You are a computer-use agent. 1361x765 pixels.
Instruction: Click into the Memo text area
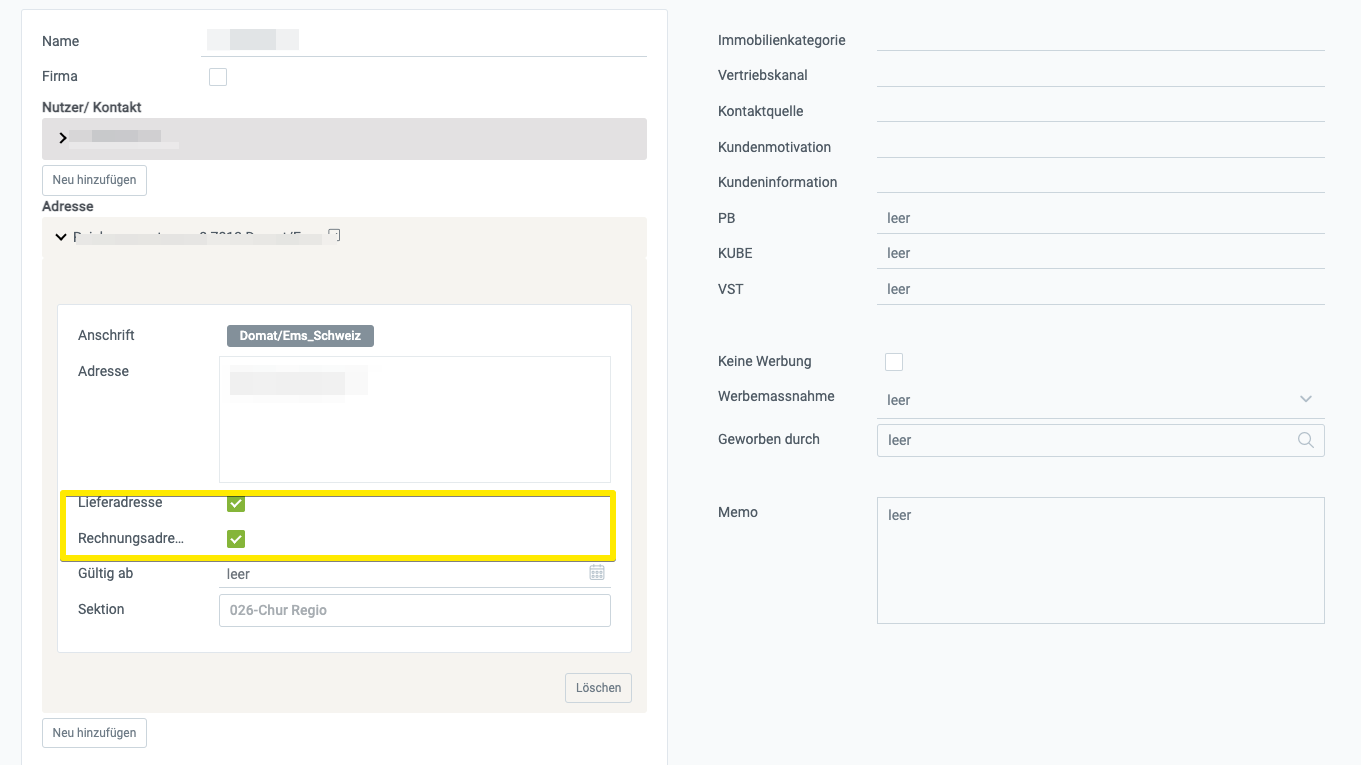click(x=1101, y=560)
